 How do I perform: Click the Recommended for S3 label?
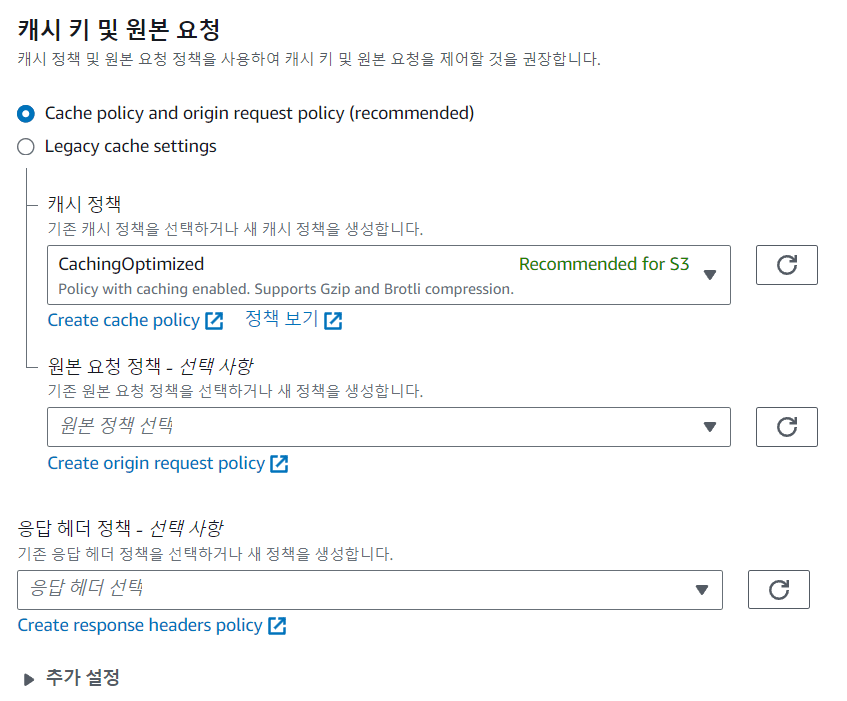603,265
